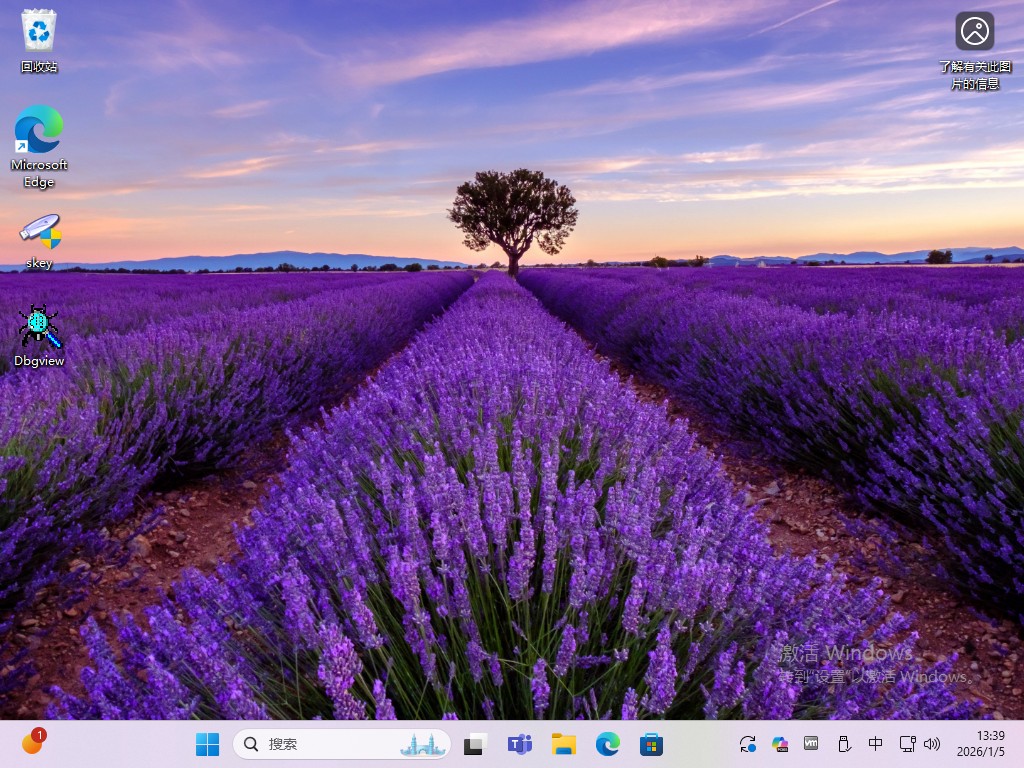
Task: Toggle the Chinese input method indicator
Action: tap(875, 744)
